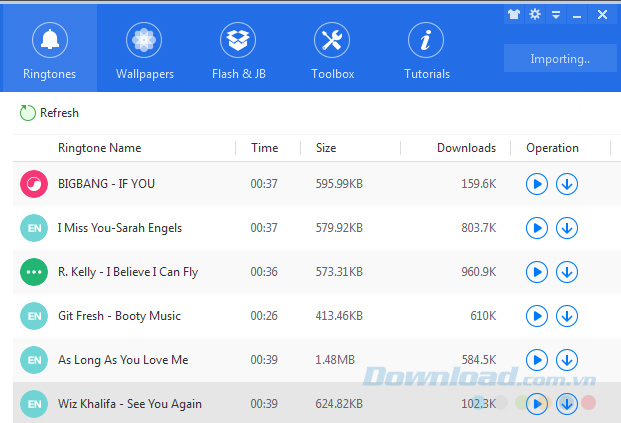Play Git Fresh - Booty Music ringtone
The height and width of the screenshot is (423, 621).
coord(537,316)
